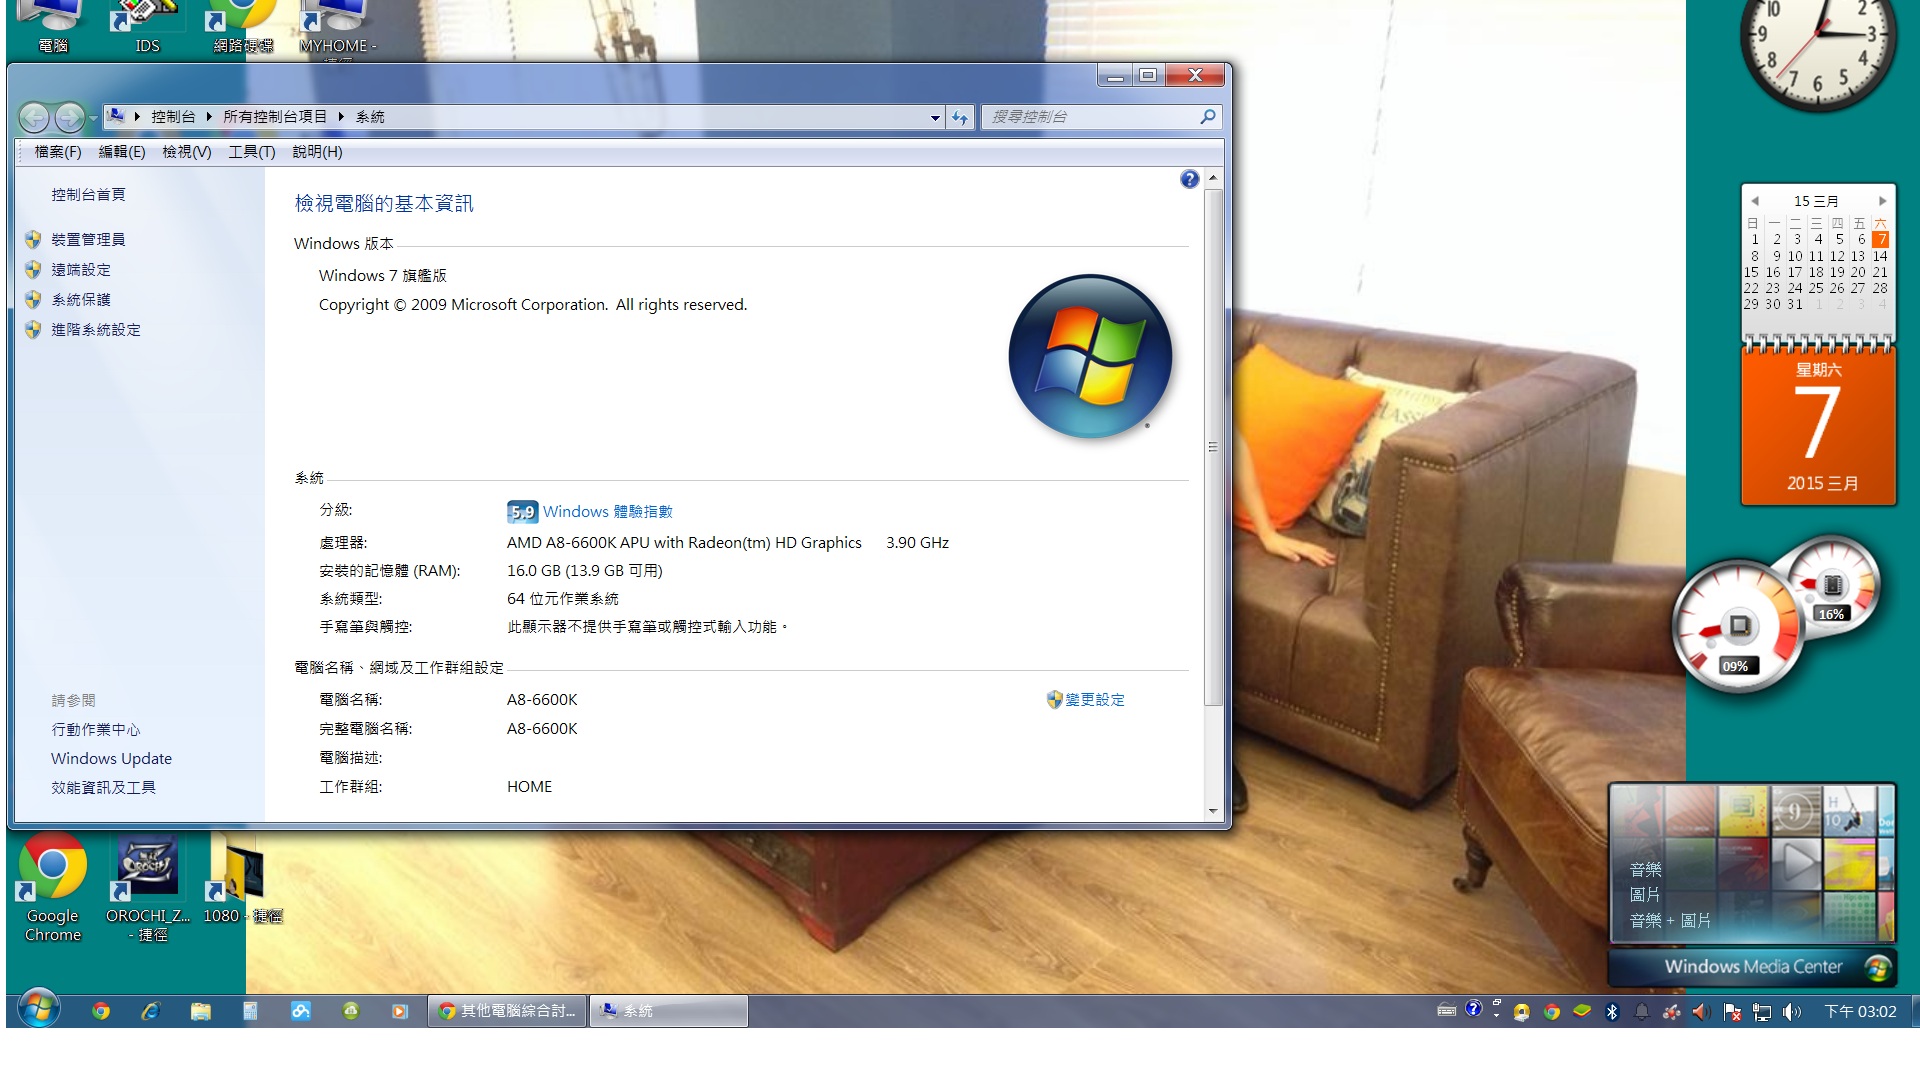The height and width of the screenshot is (1080, 1920).
Task: Click the on-screen keyboard icon in the tray
Action: [1446, 1011]
